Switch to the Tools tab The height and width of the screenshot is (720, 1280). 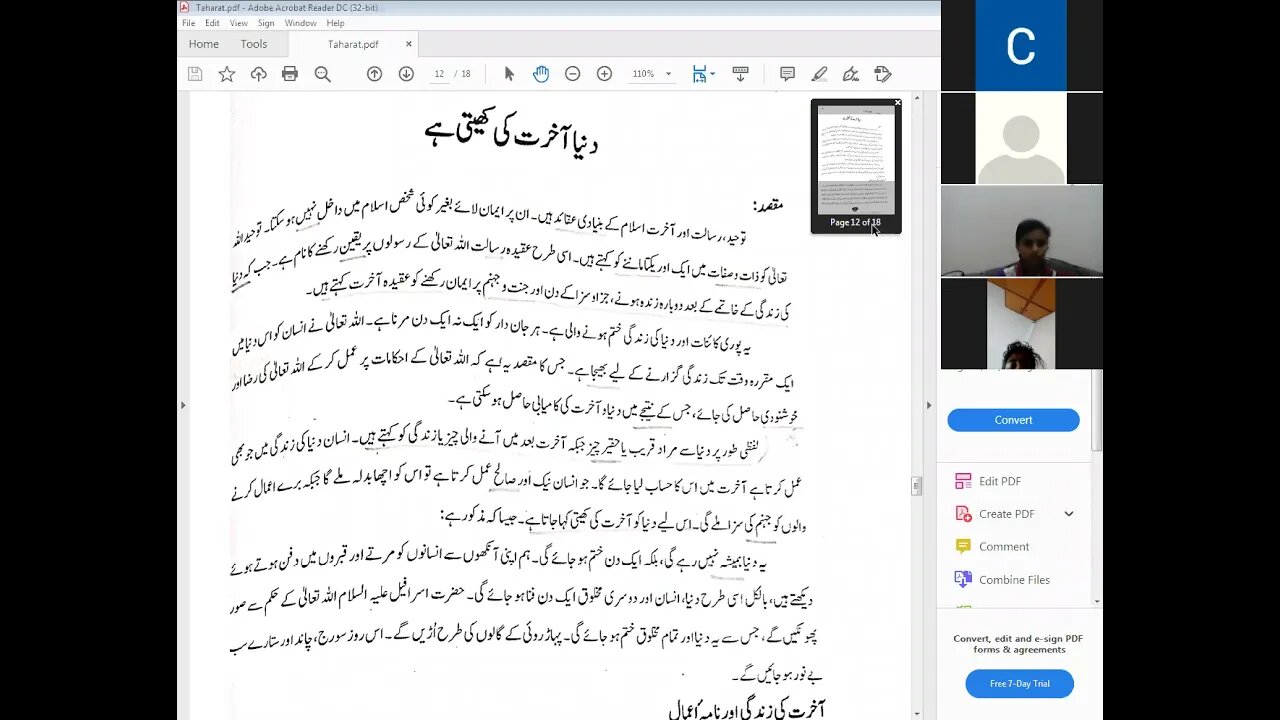[x=254, y=44]
